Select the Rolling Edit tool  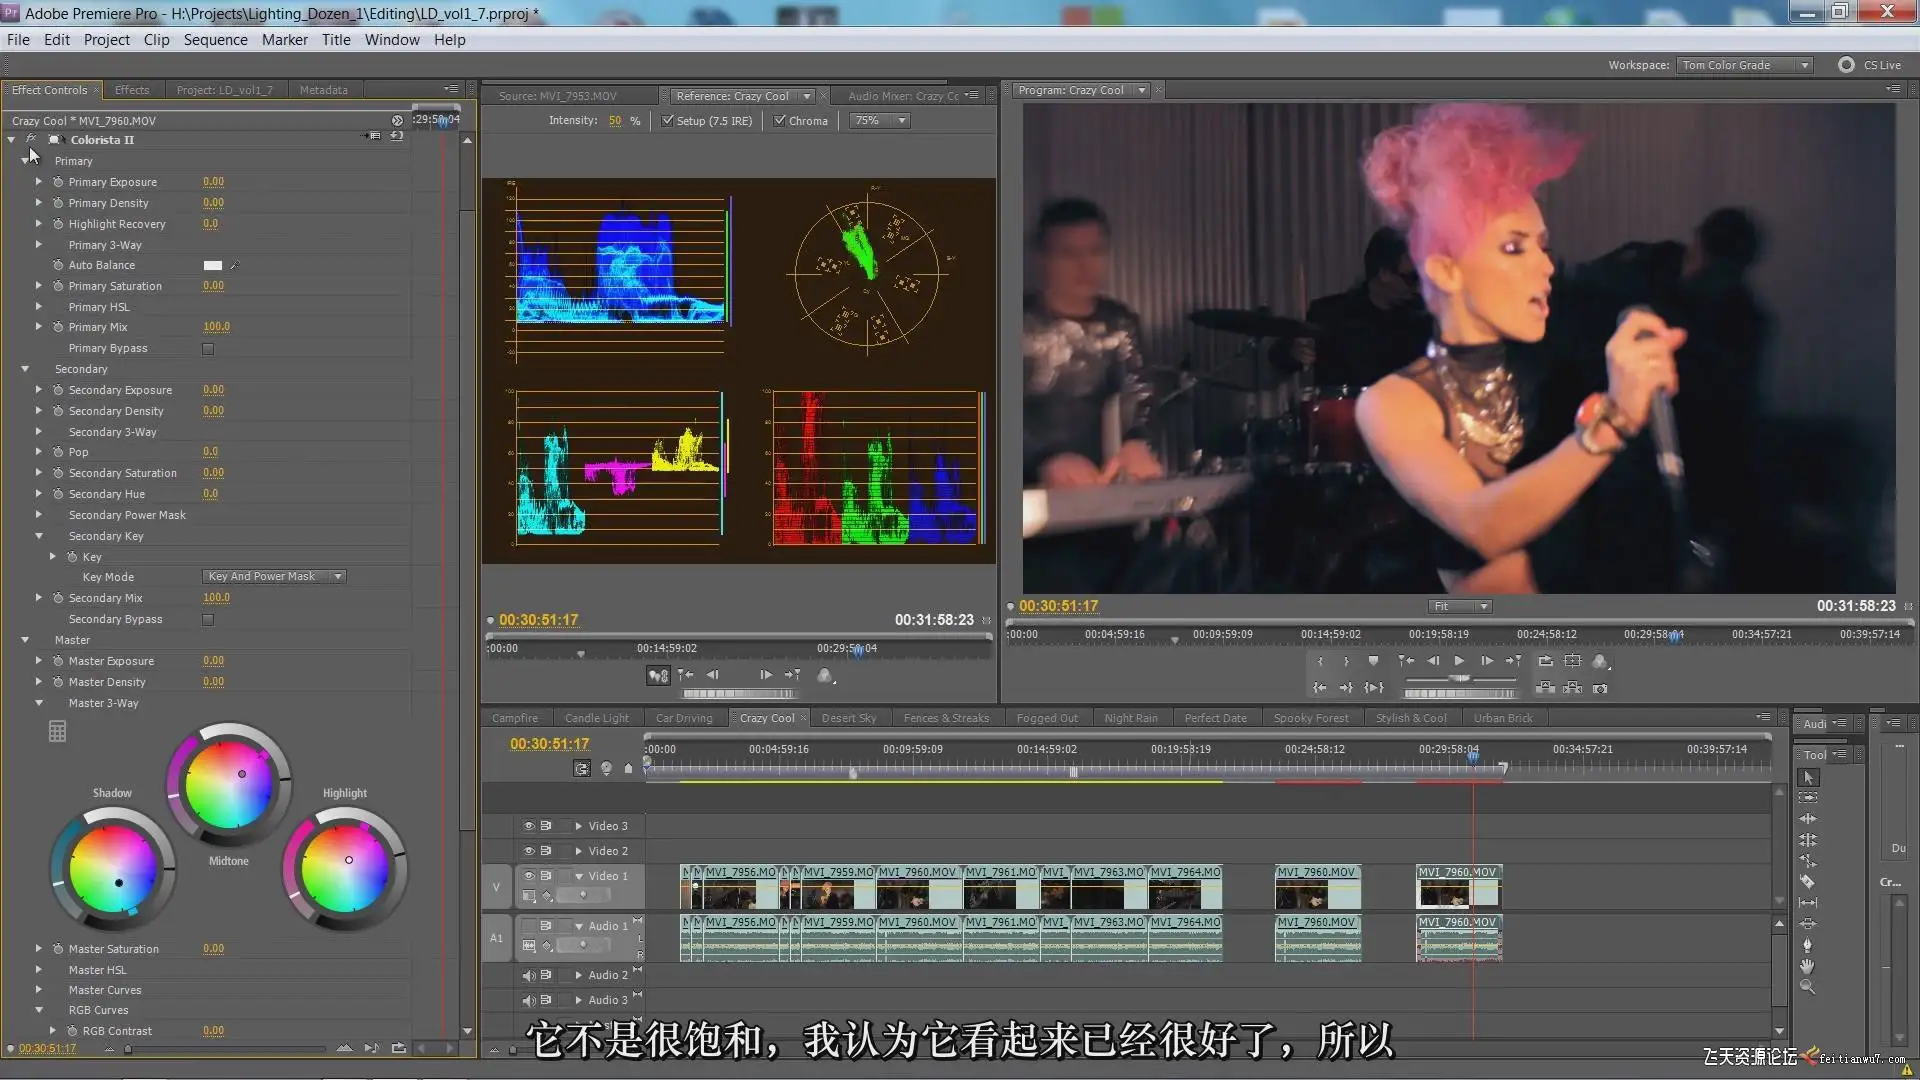[x=1808, y=840]
